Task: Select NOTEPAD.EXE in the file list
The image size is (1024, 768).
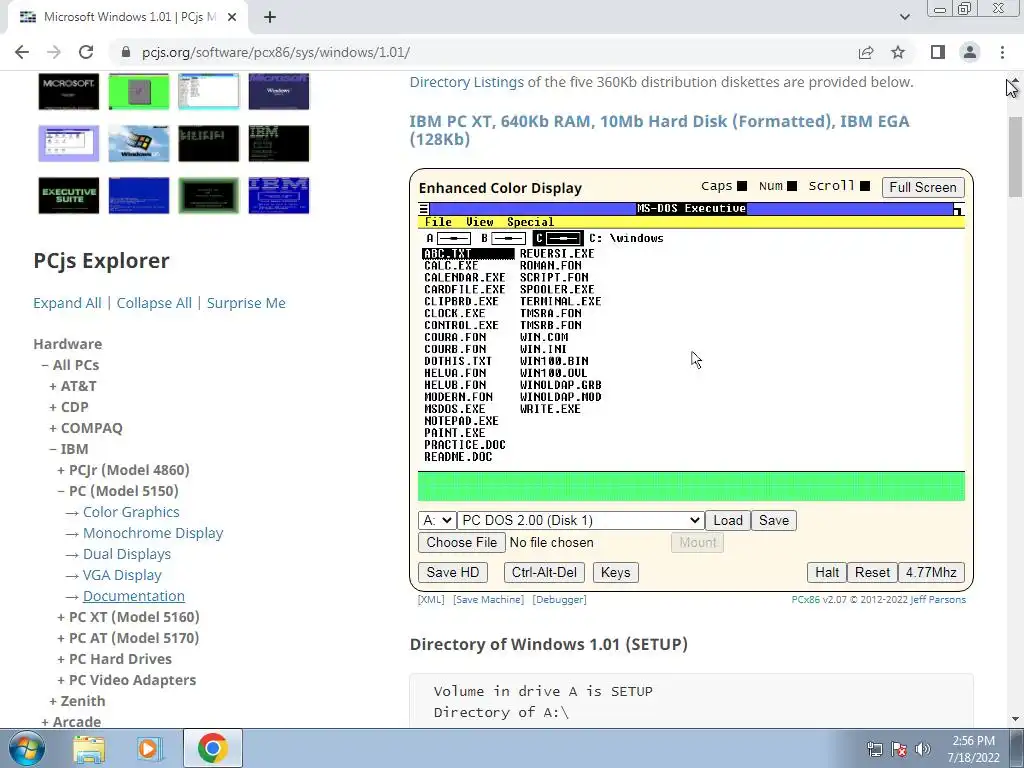Action: tap(461, 421)
